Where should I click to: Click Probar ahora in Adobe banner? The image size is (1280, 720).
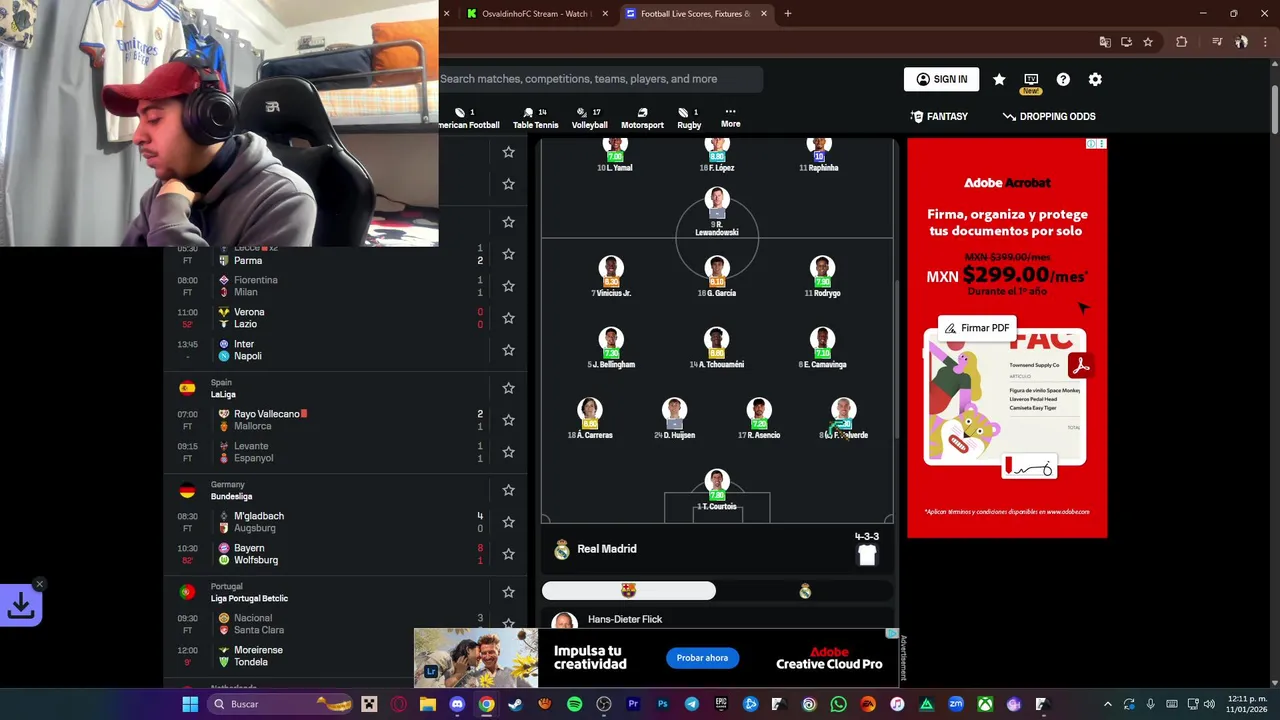[702, 658]
